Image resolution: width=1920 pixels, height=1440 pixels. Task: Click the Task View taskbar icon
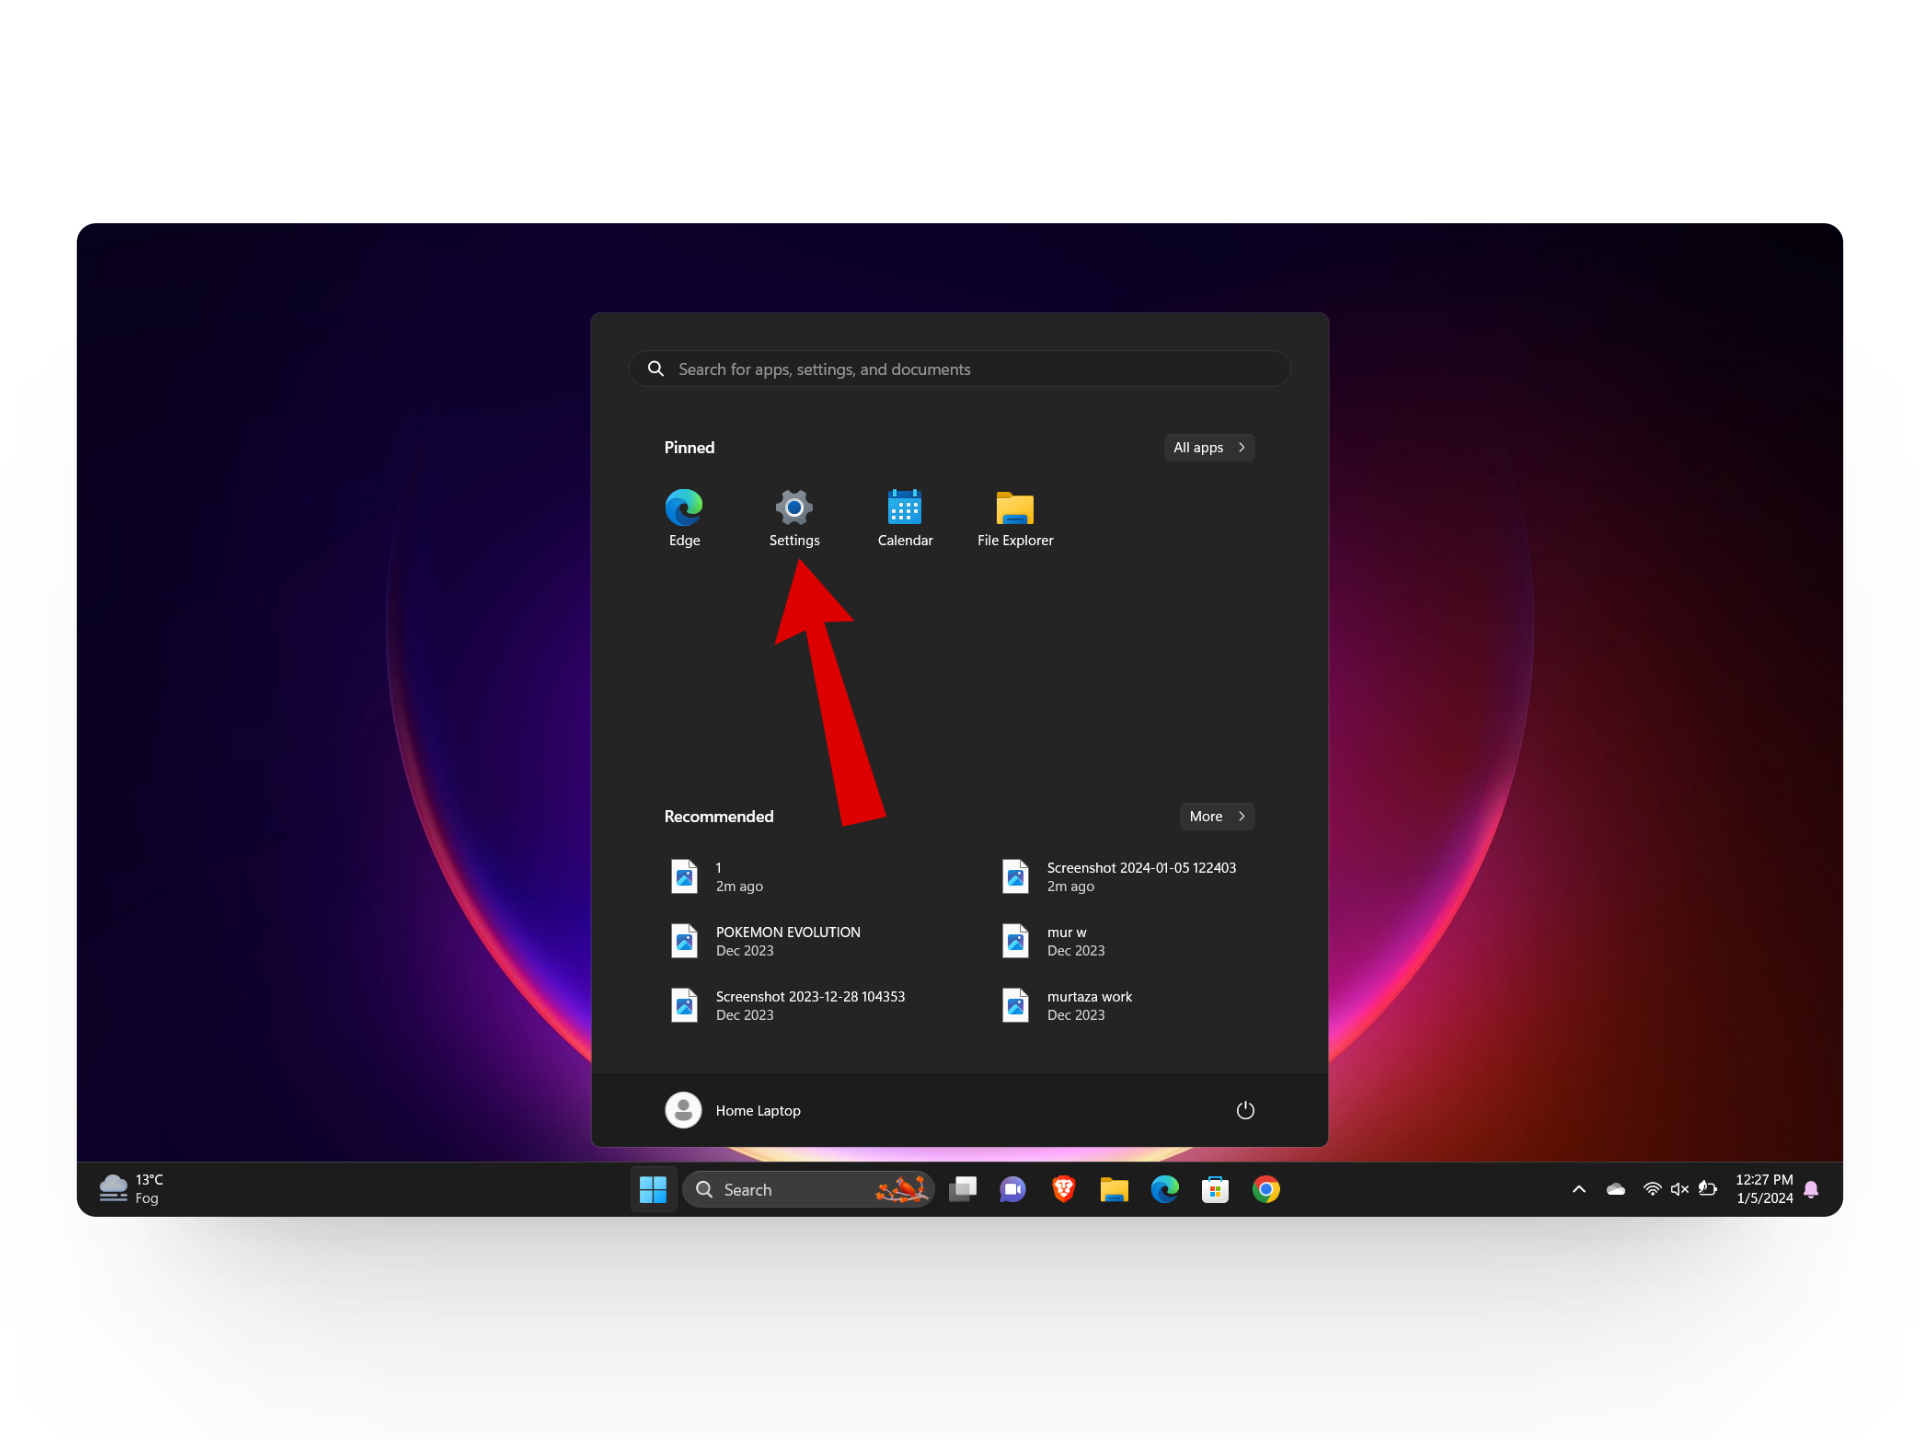962,1189
